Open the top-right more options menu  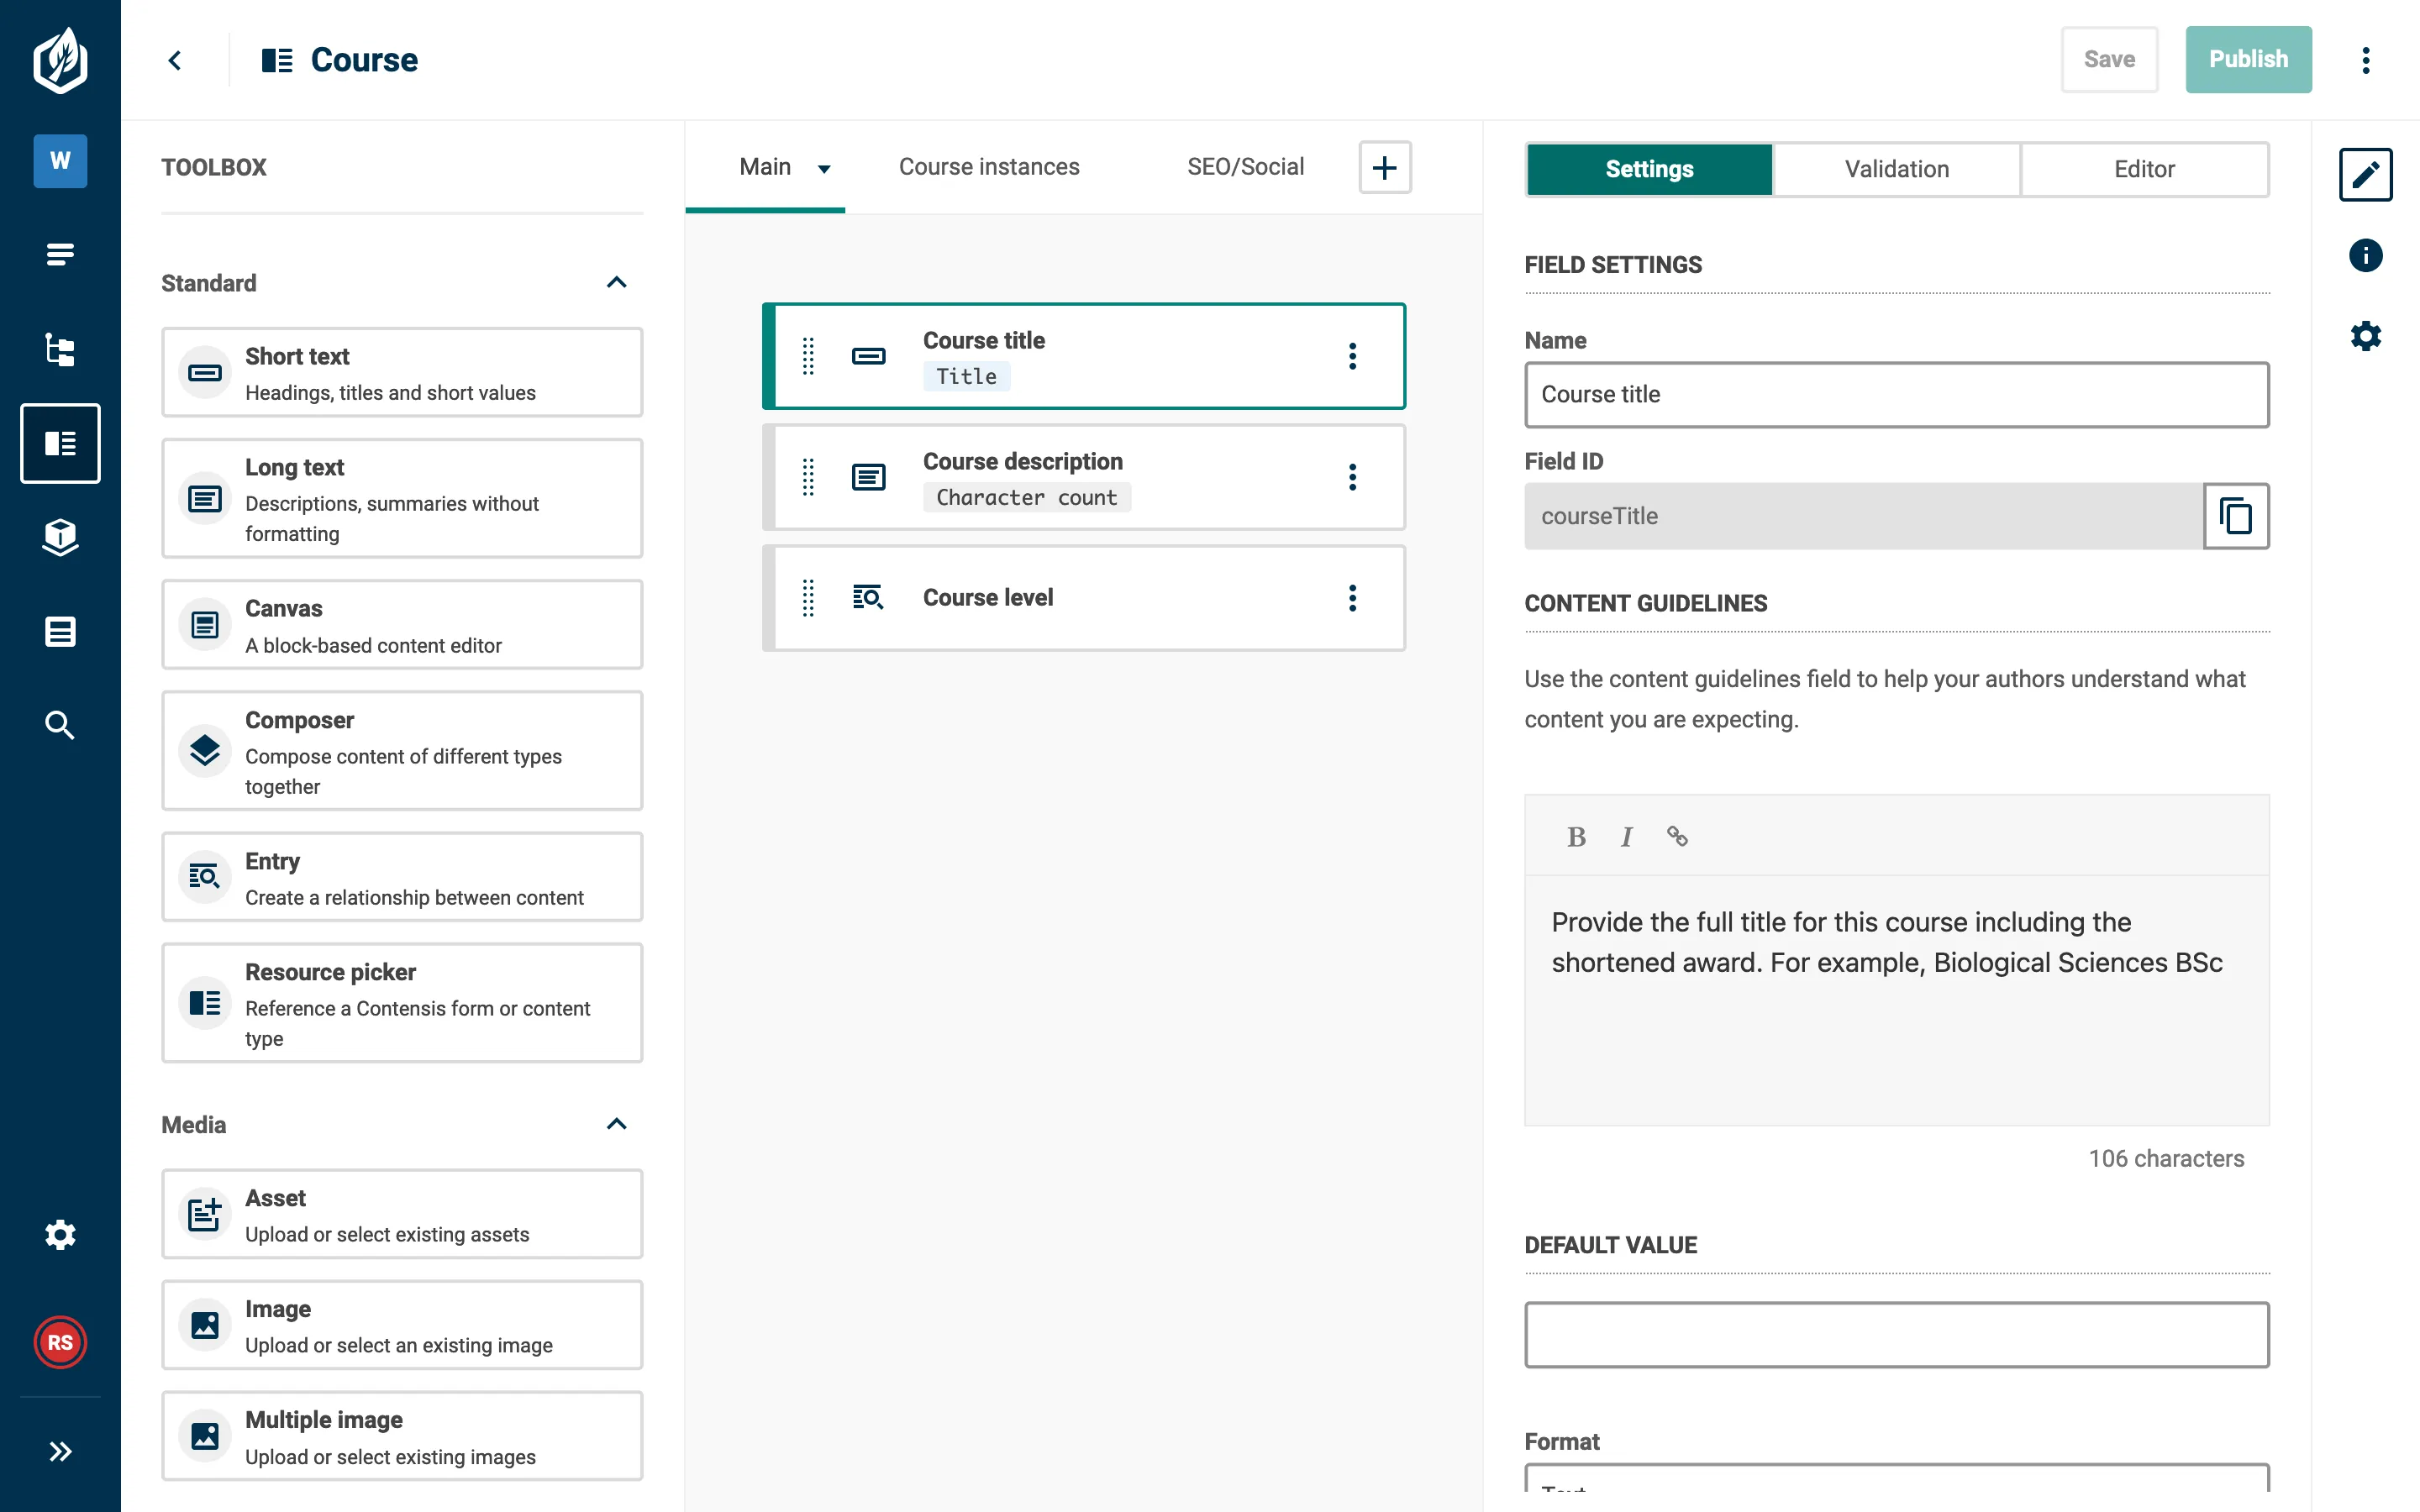coord(2365,60)
